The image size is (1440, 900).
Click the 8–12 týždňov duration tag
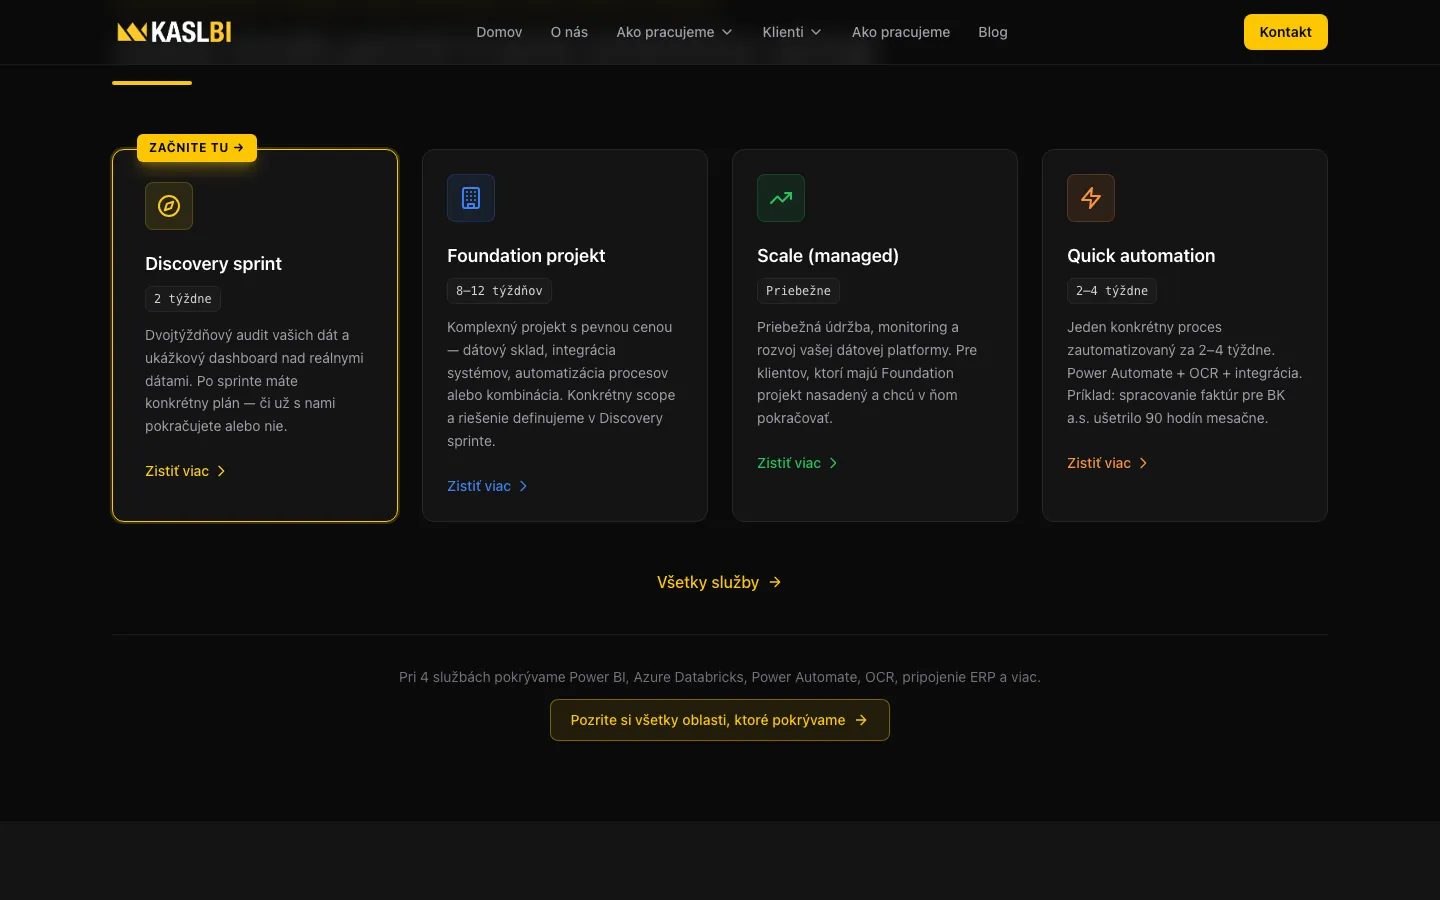tap(499, 291)
